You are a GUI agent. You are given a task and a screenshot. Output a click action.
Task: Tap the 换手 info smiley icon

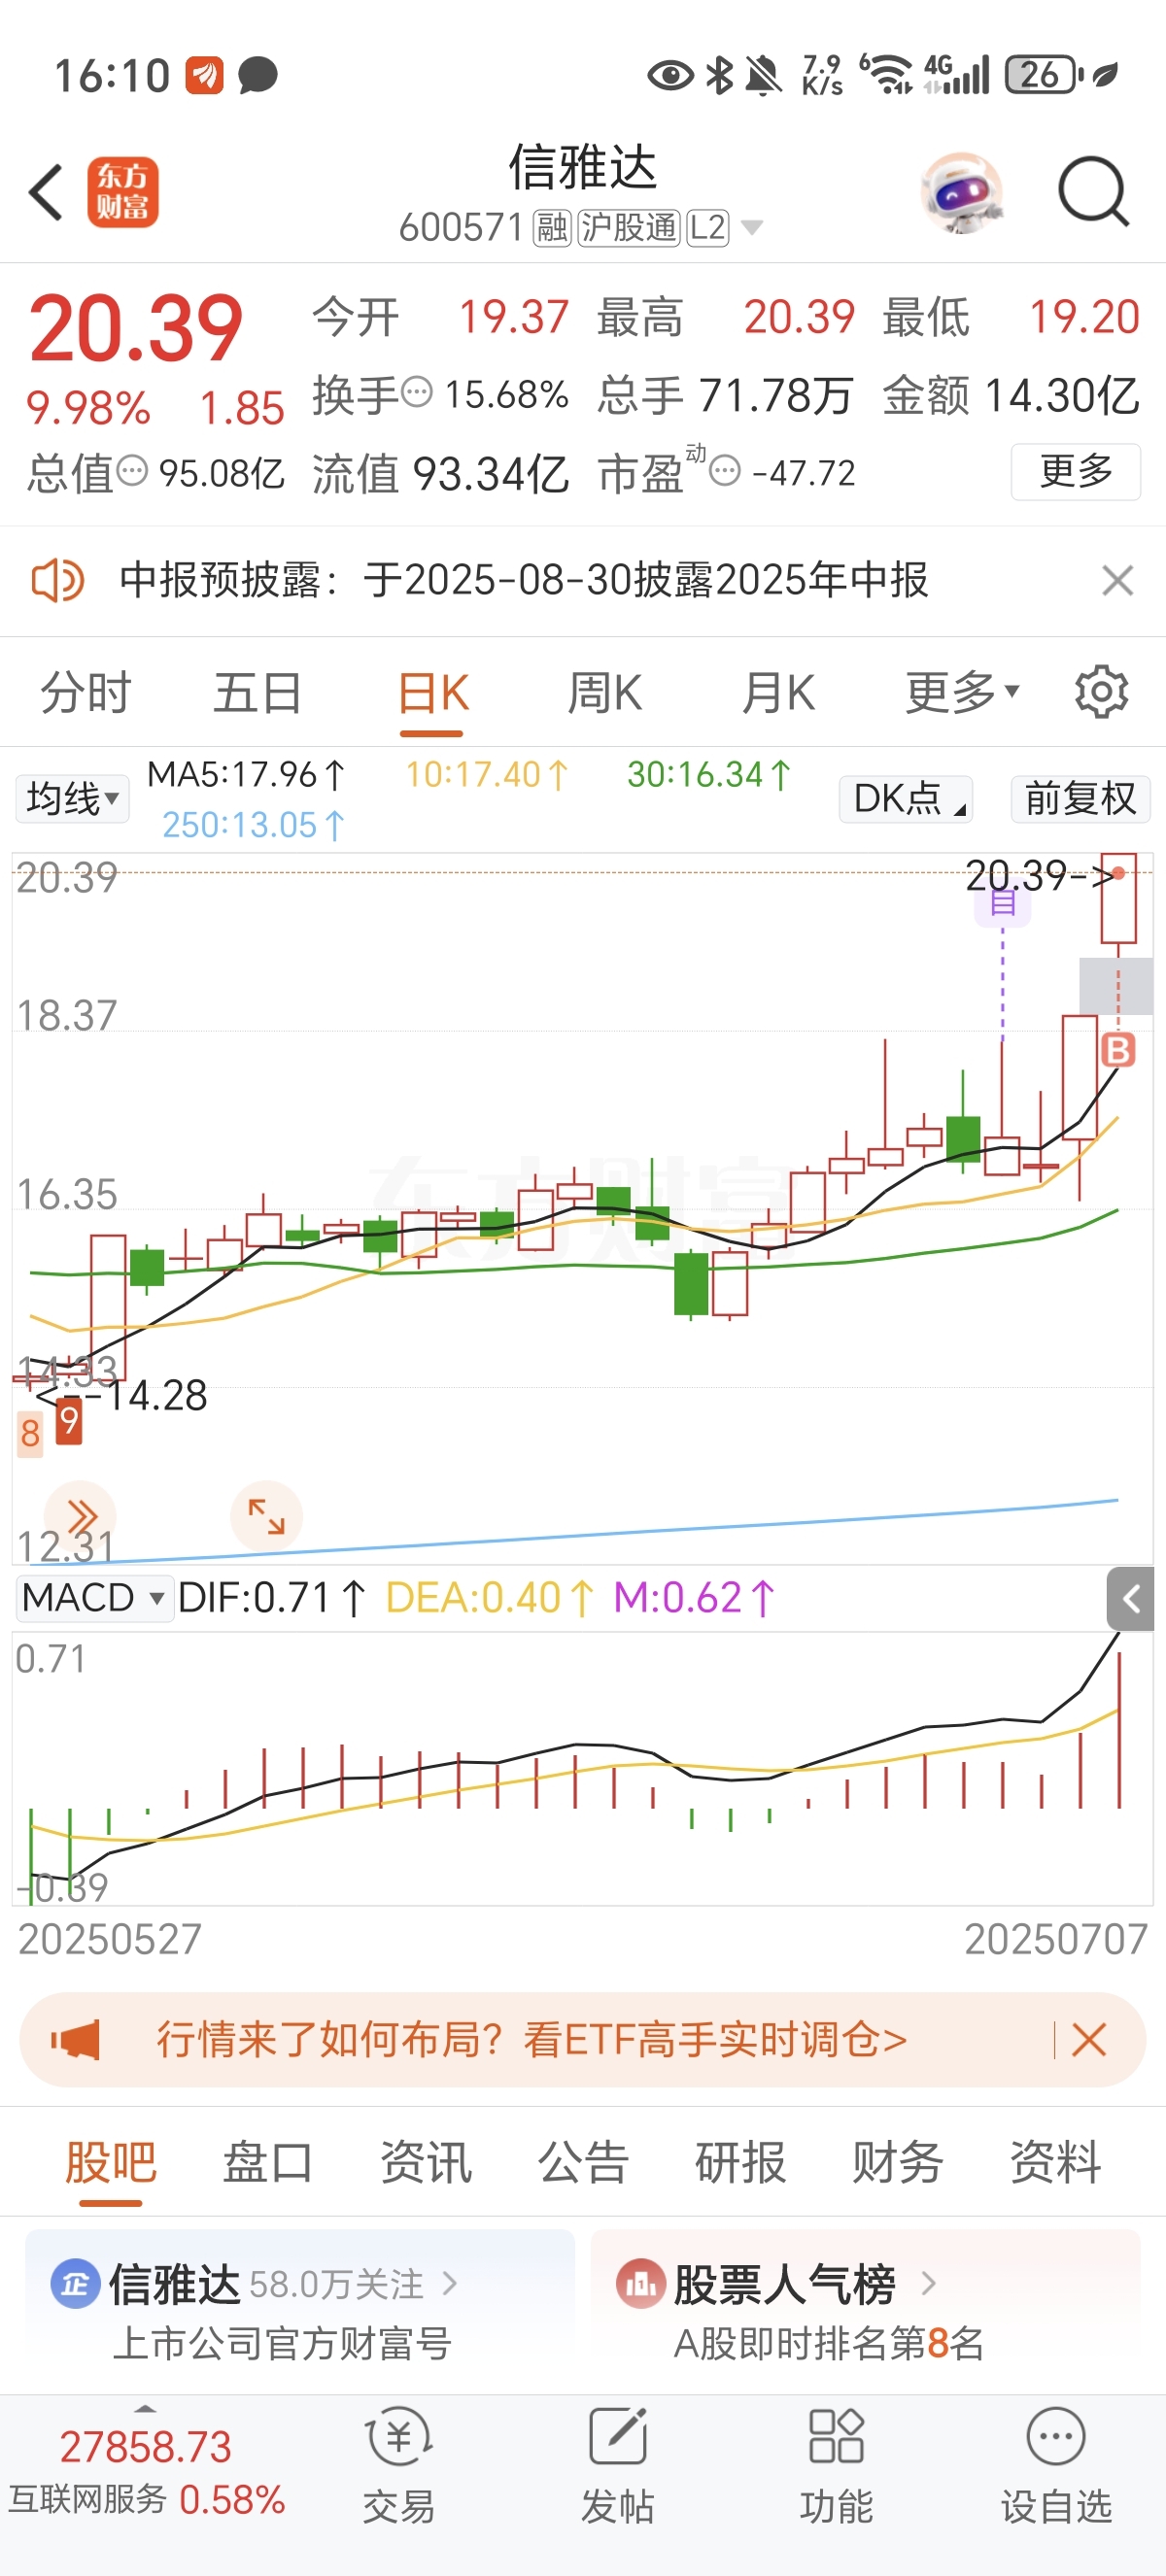point(417,391)
